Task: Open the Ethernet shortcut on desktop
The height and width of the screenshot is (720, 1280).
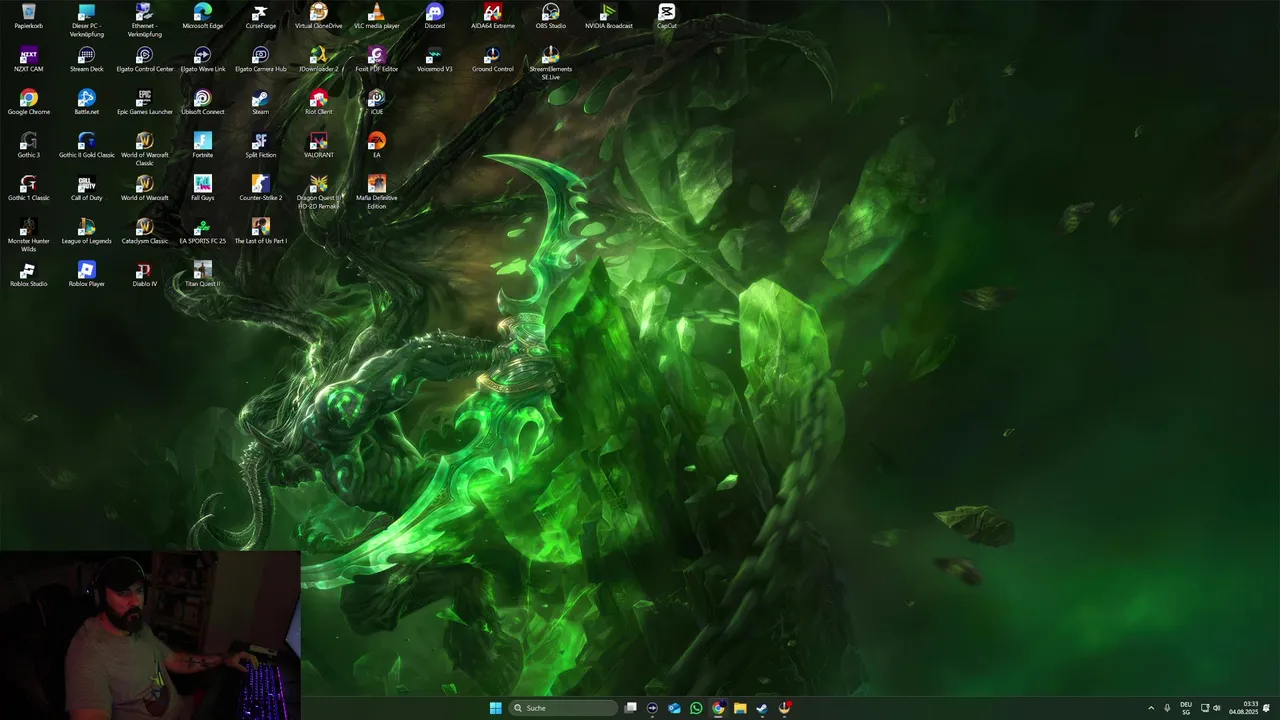Action: (x=145, y=20)
